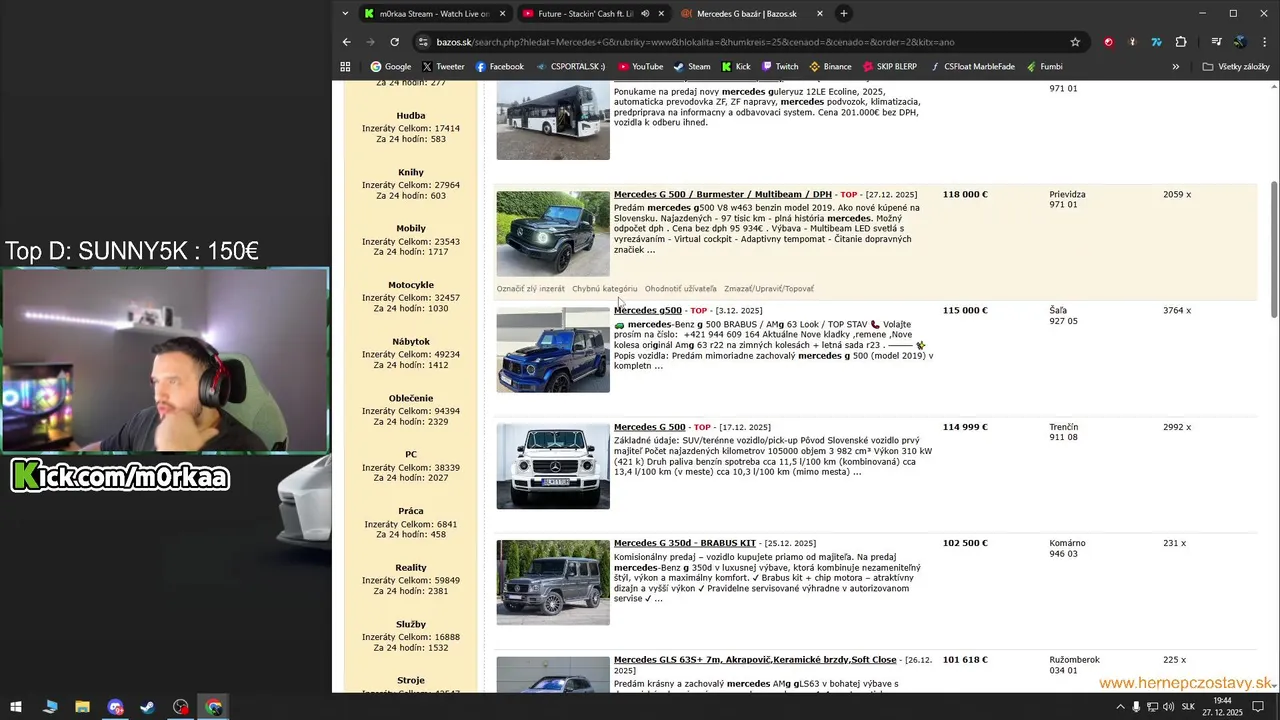Screen dimensions: 1280x720
Task: Open the Všetky záložky bookmarks folder
Action: (1236, 67)
